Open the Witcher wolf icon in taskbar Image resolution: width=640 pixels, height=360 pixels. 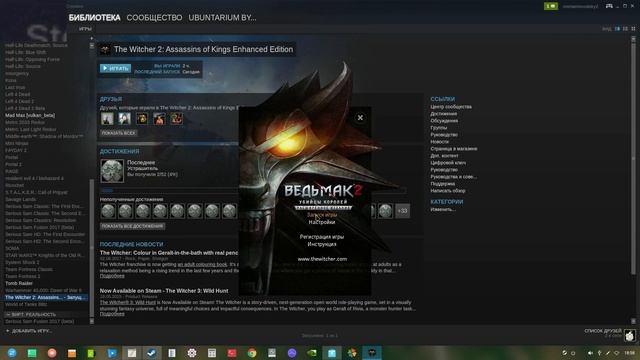(372, 353)
